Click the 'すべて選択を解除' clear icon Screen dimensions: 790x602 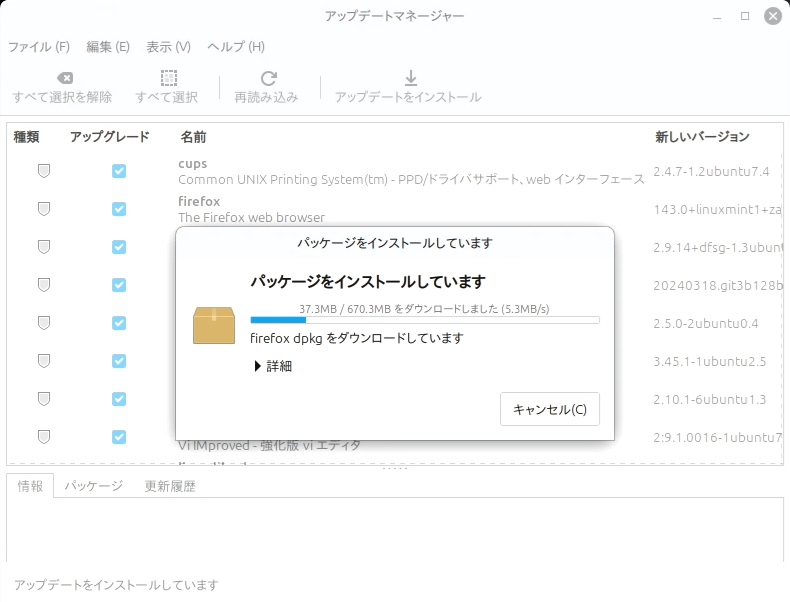(63, 79)
